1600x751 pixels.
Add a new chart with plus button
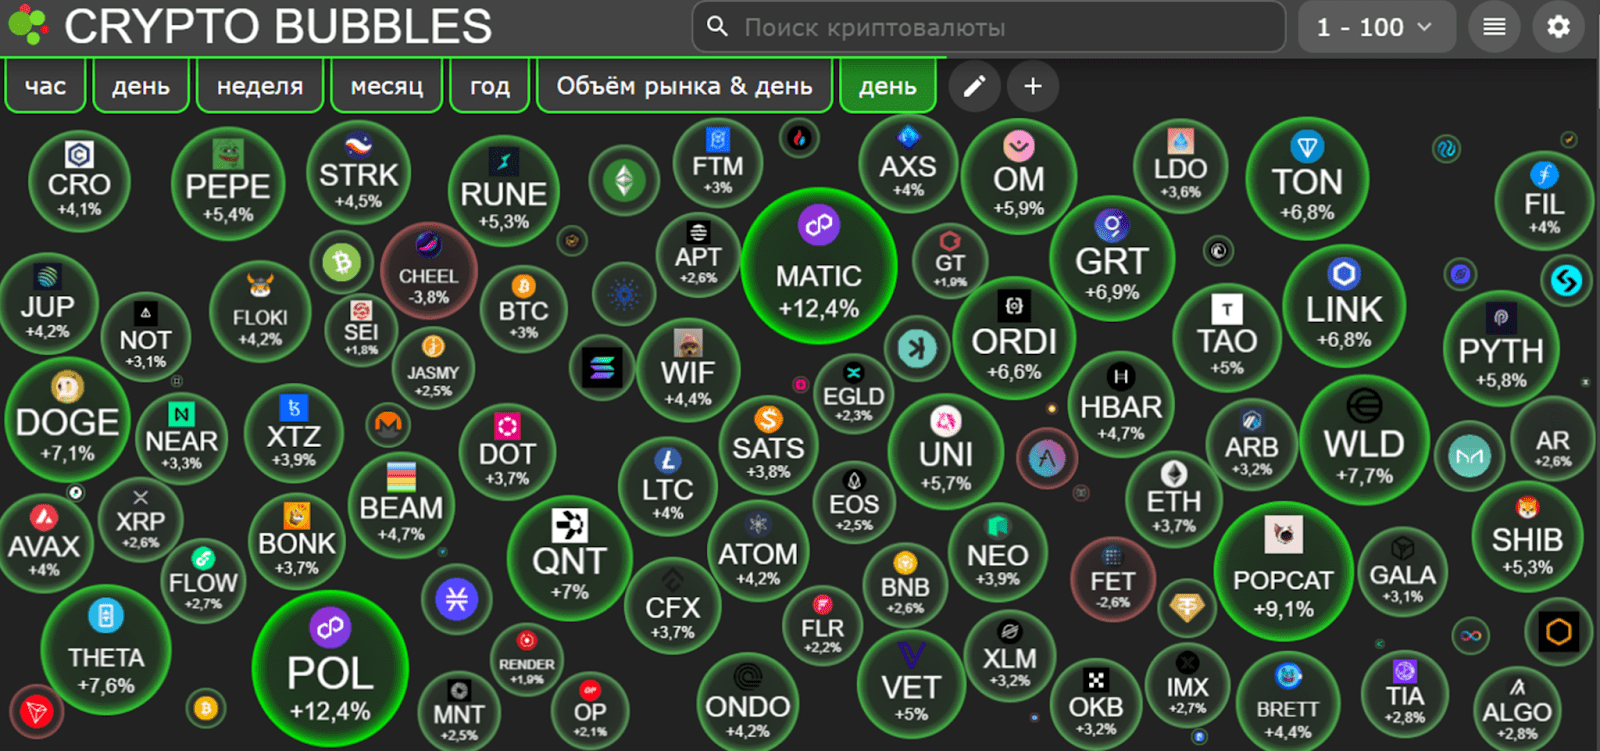coord(1033,86)
